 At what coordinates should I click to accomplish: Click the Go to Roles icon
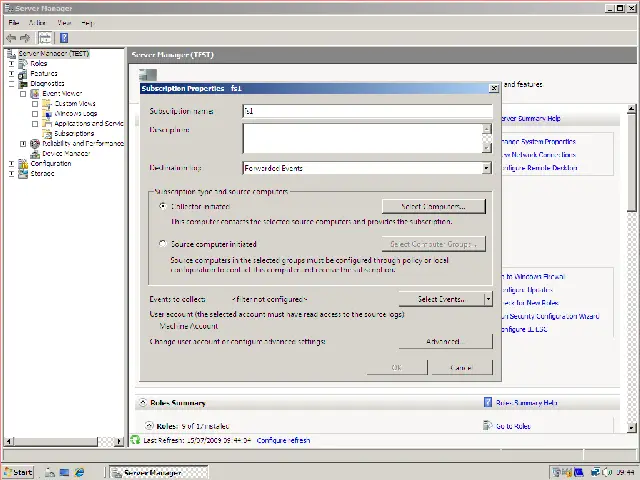(x=488, y=426)
